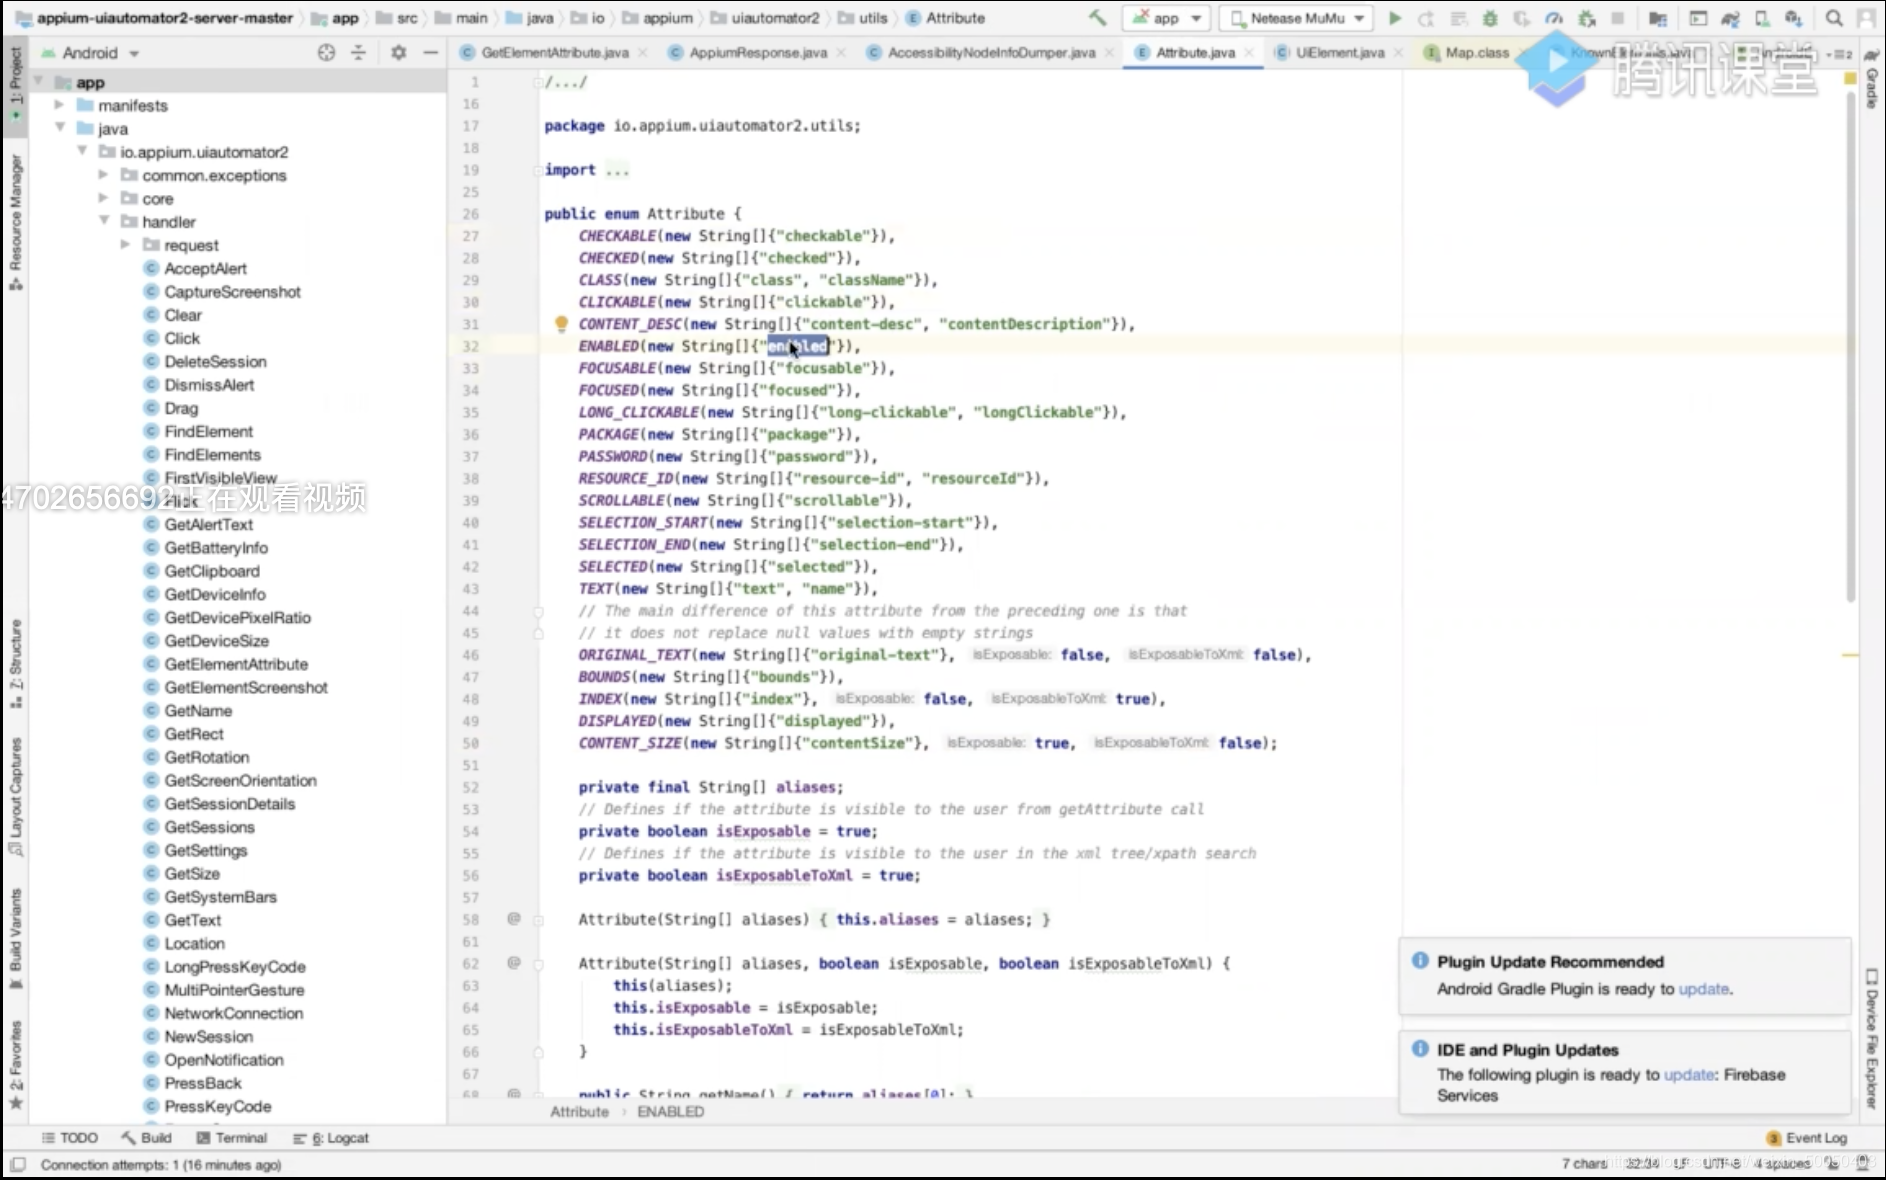Open Project panel gear settings

pyautogui.click(x=398, y=53)
